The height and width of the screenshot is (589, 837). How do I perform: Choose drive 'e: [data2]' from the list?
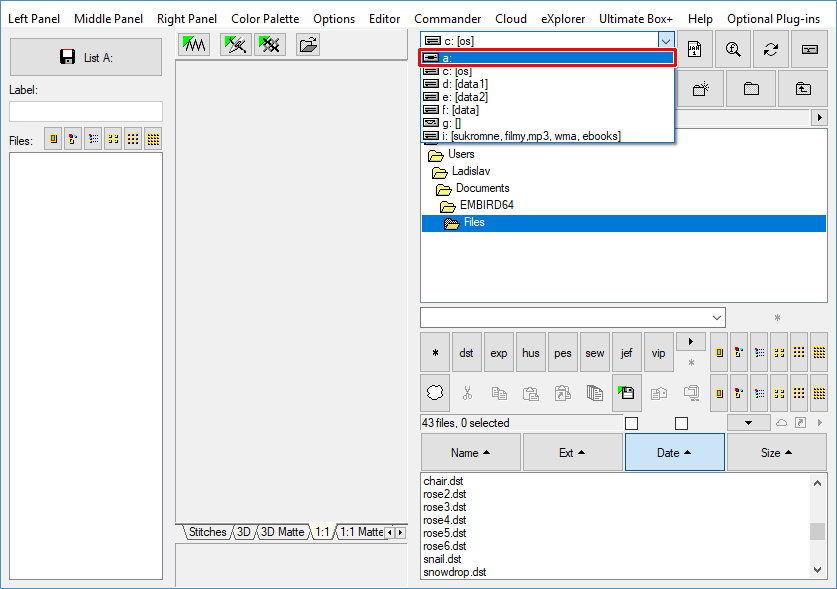pos(548,97)
